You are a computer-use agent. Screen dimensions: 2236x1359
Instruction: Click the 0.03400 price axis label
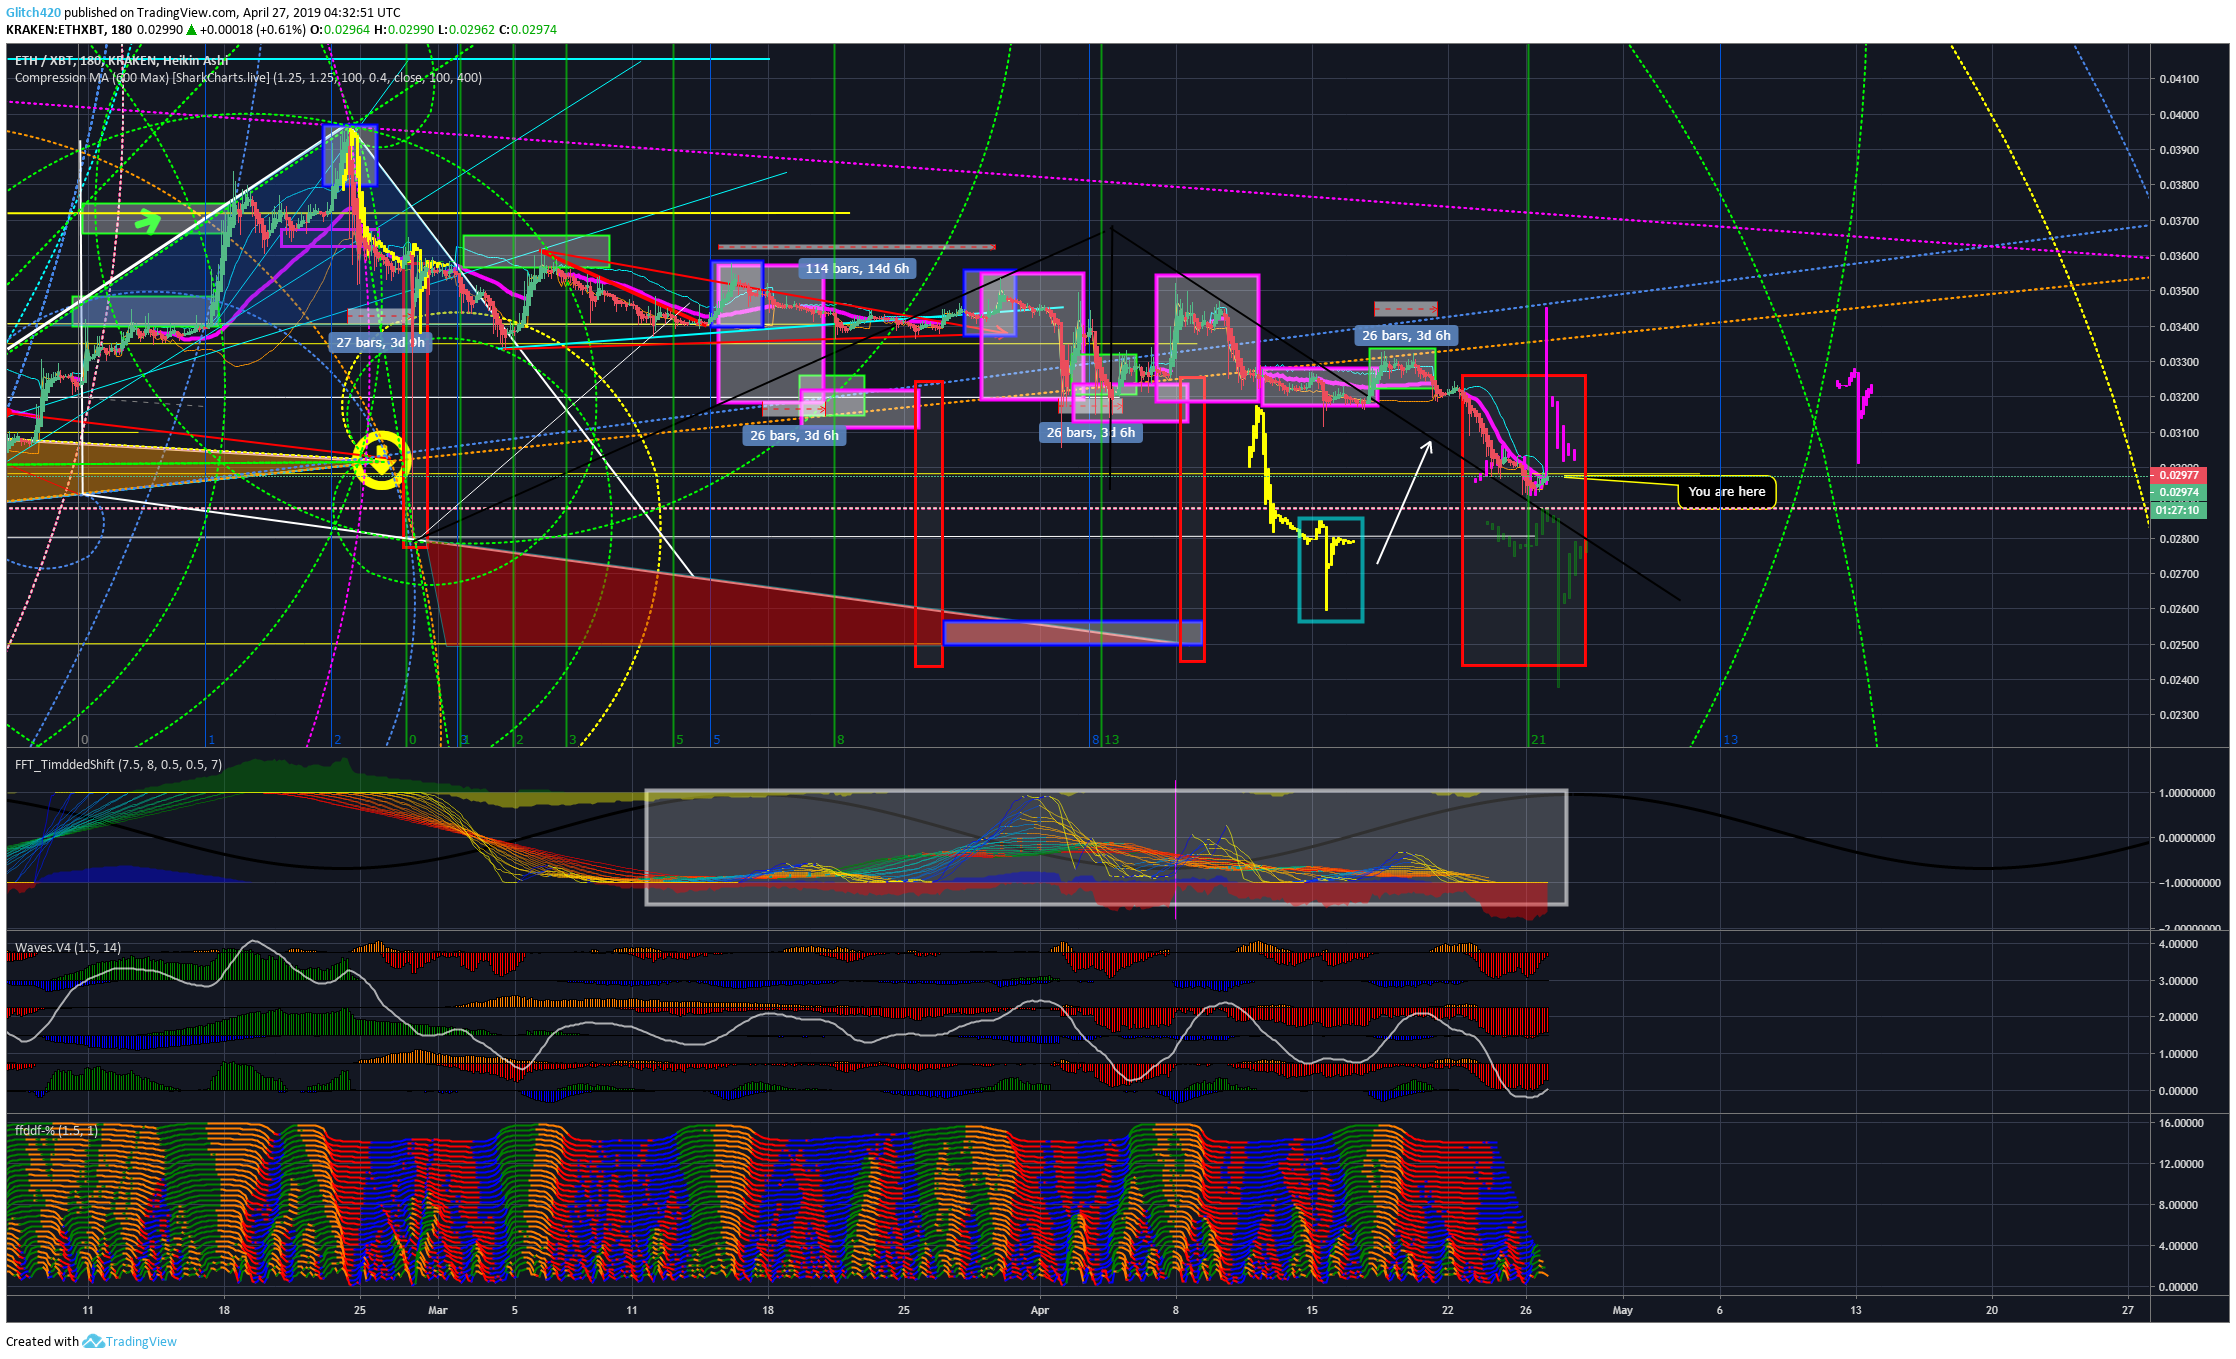(x=2178, y=327)
